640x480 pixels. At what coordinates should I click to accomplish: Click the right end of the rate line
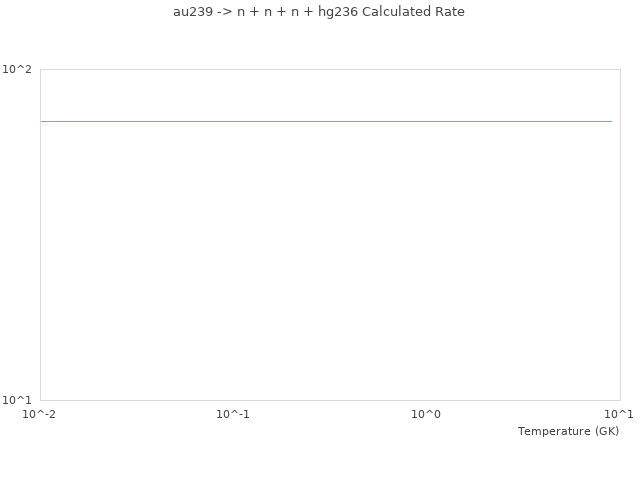coord(611,121)
